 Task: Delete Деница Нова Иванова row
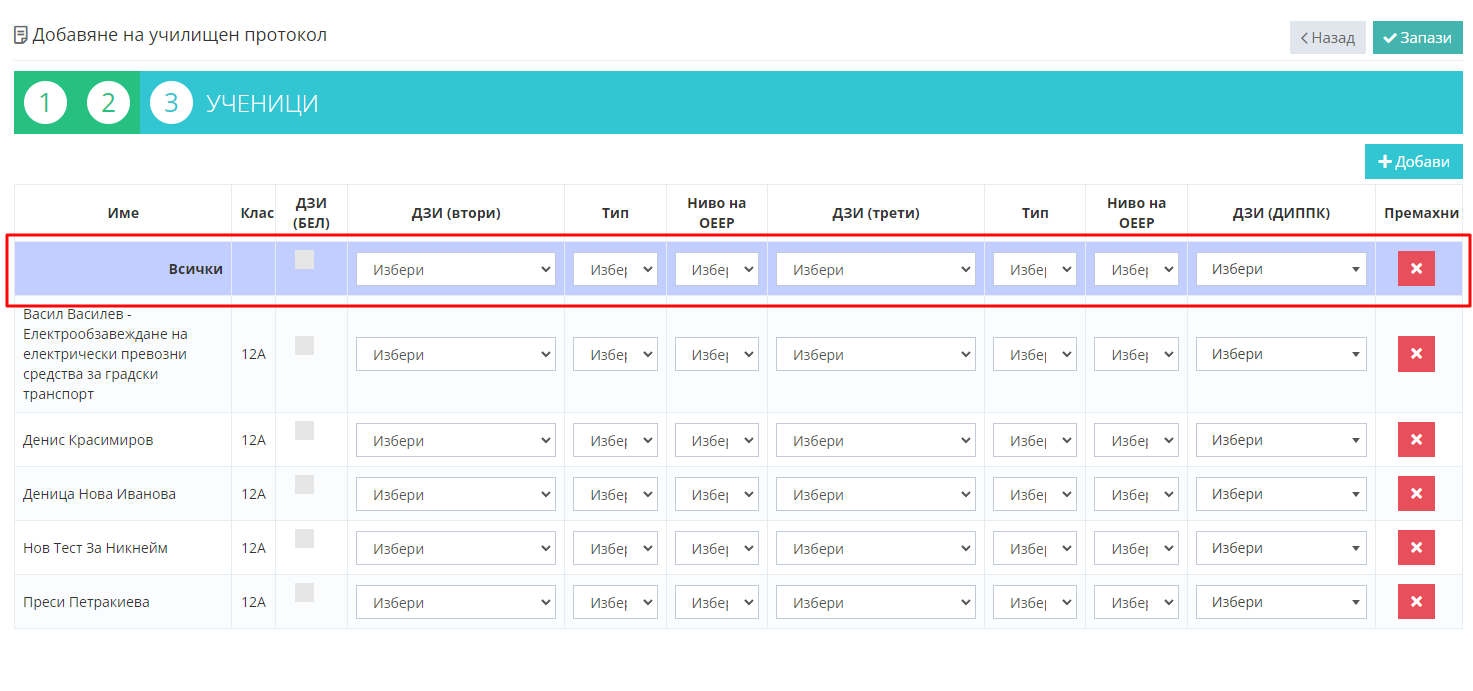tap(1415, 494)
